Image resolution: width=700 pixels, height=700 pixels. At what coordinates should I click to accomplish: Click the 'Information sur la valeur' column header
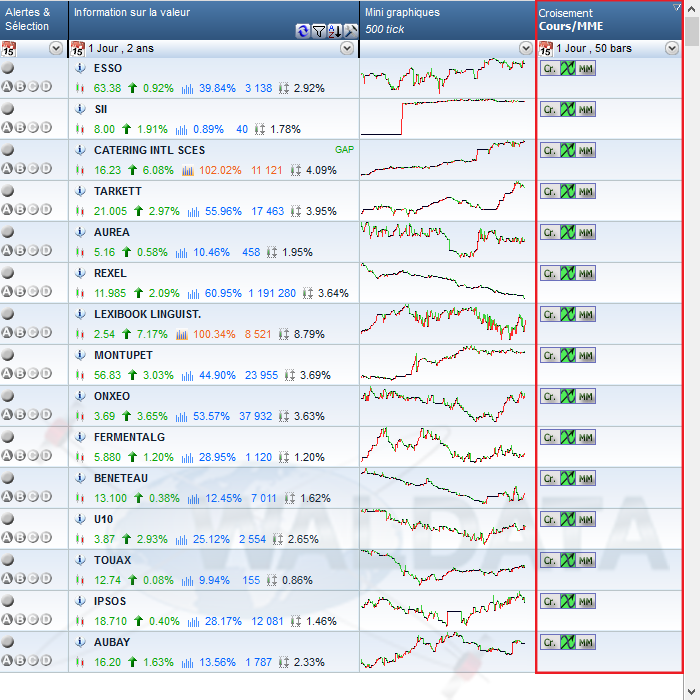pos(214,20)
